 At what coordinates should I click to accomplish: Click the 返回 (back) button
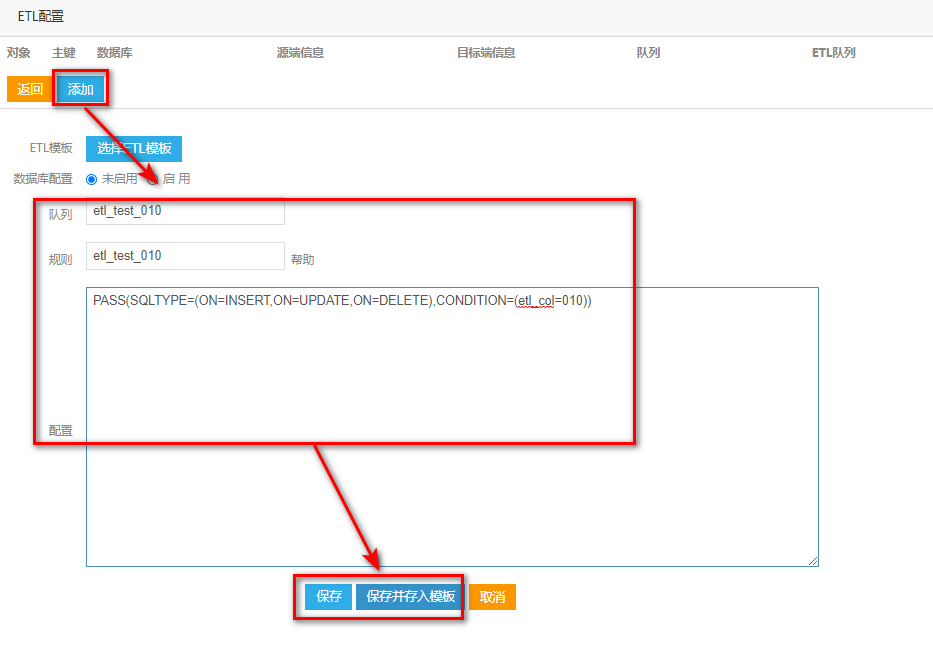pyautogui.click(x=30, y=89)
